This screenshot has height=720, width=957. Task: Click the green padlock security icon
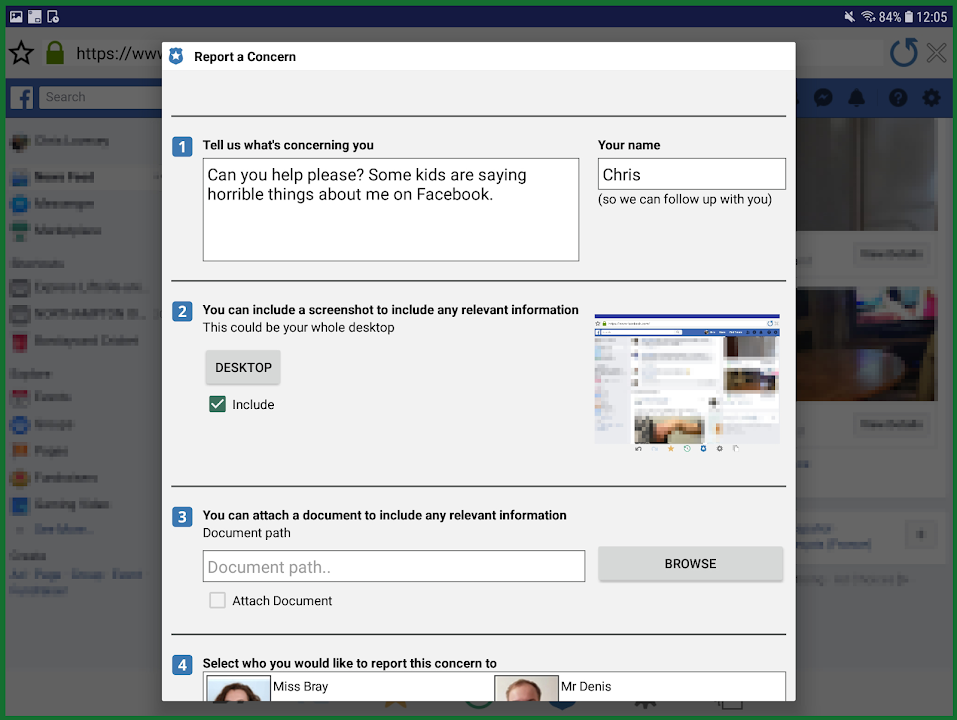click(x=55, y=53)
